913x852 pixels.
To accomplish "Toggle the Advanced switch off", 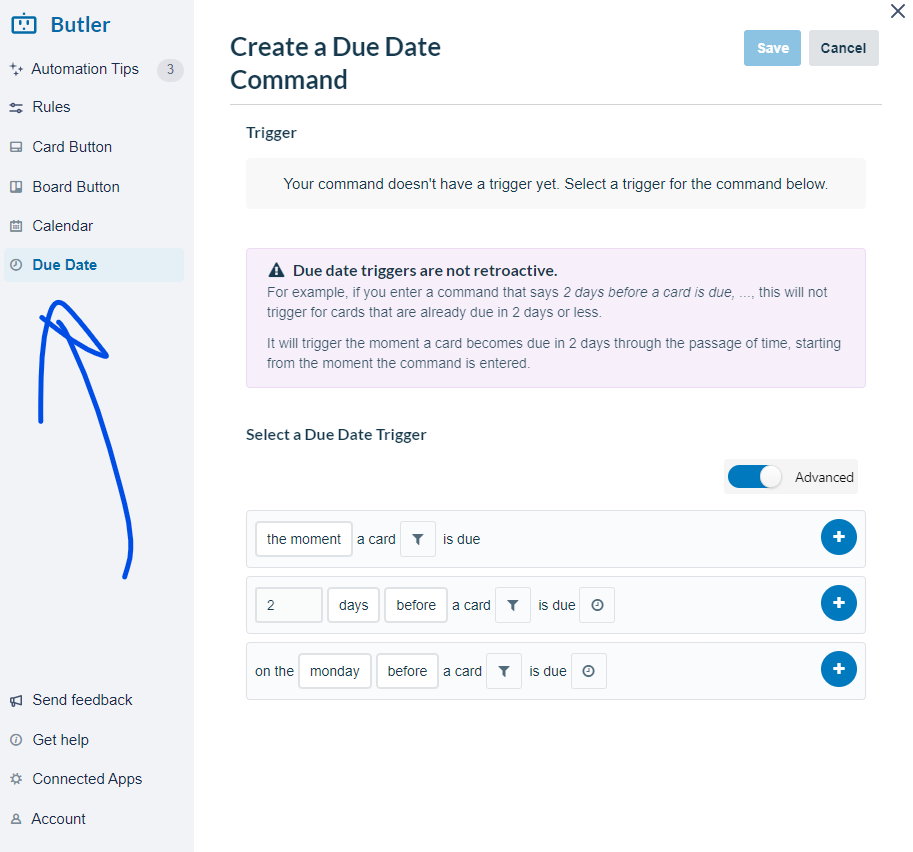I will point(755,477).
